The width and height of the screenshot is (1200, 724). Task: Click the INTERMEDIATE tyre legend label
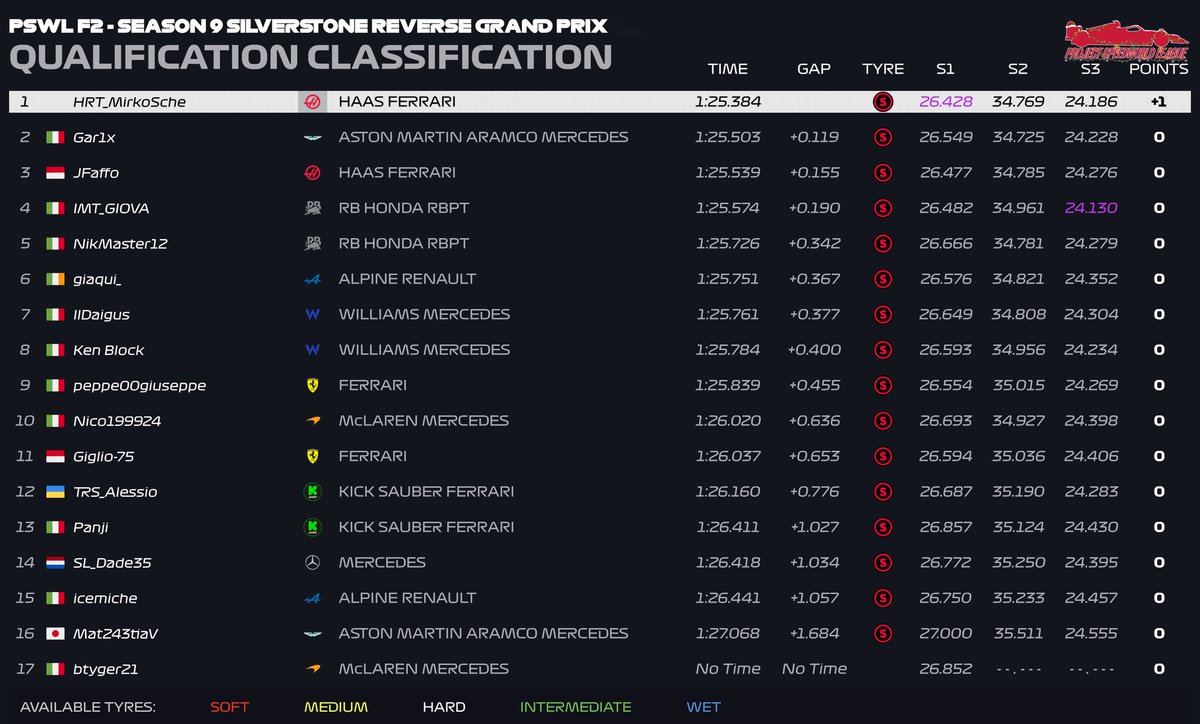[575, 707]
